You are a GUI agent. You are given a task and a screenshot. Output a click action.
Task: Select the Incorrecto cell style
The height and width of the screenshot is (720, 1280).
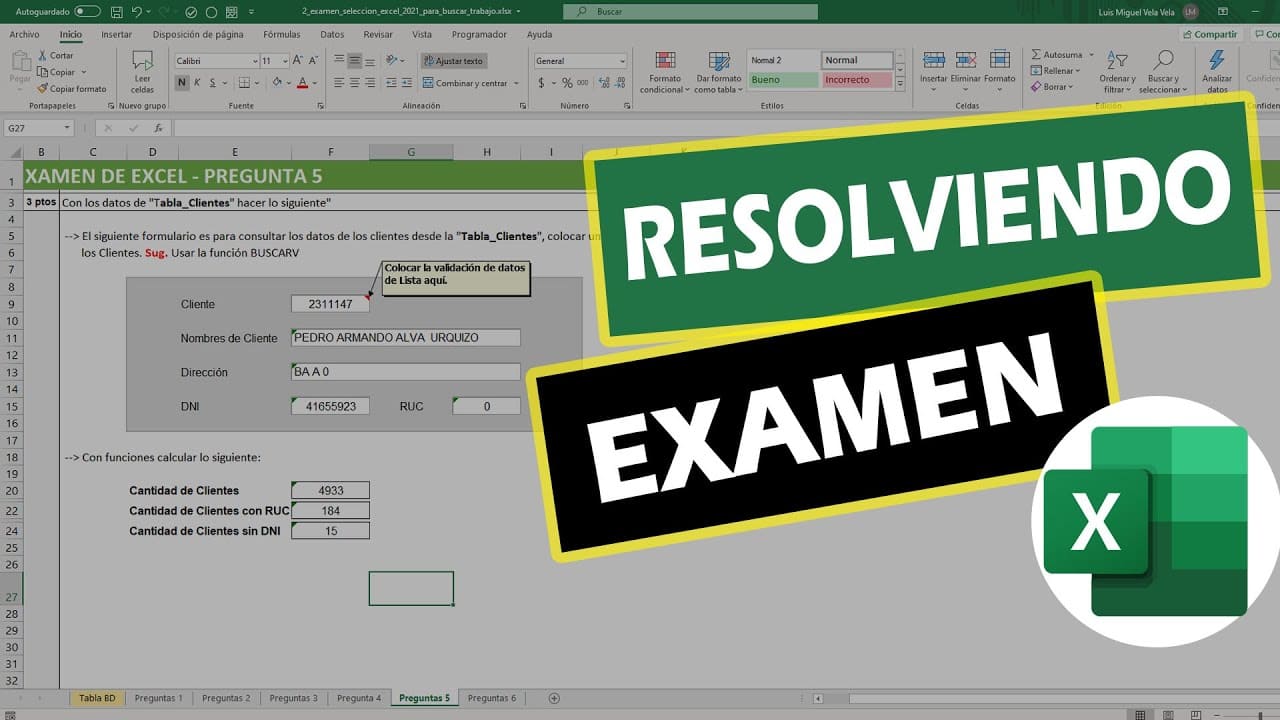click(x=857, y=80)
